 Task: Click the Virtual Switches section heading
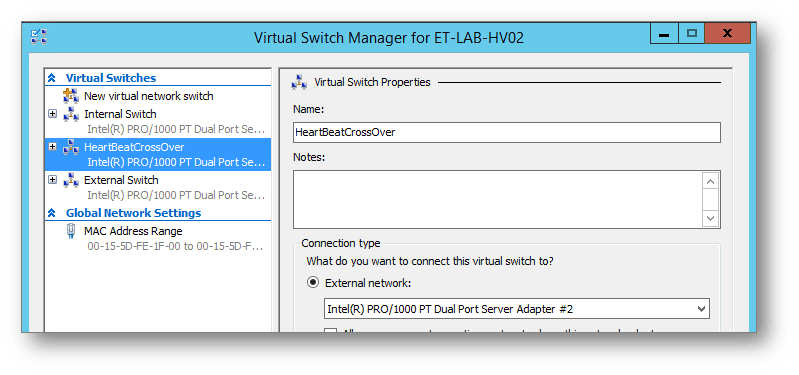111,78
